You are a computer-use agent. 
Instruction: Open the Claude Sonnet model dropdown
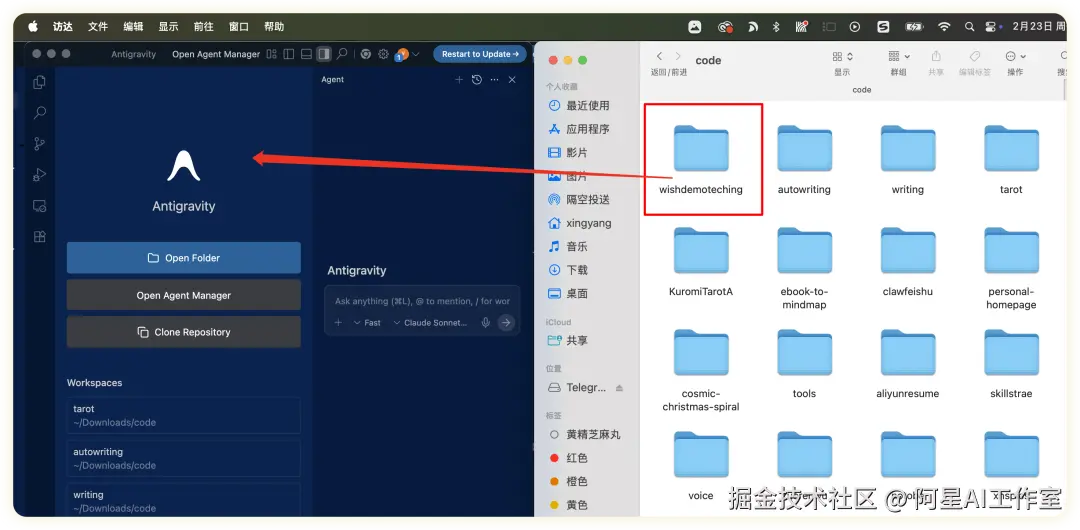tap(430, 323)
